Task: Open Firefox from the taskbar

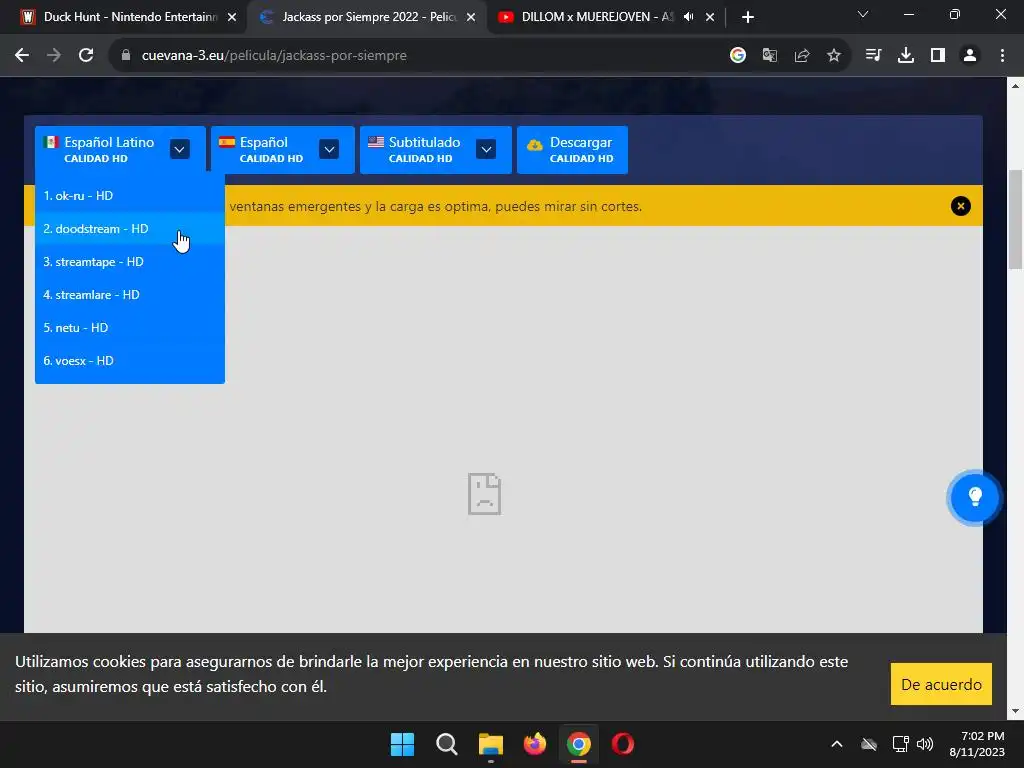Action: [535, 744]
